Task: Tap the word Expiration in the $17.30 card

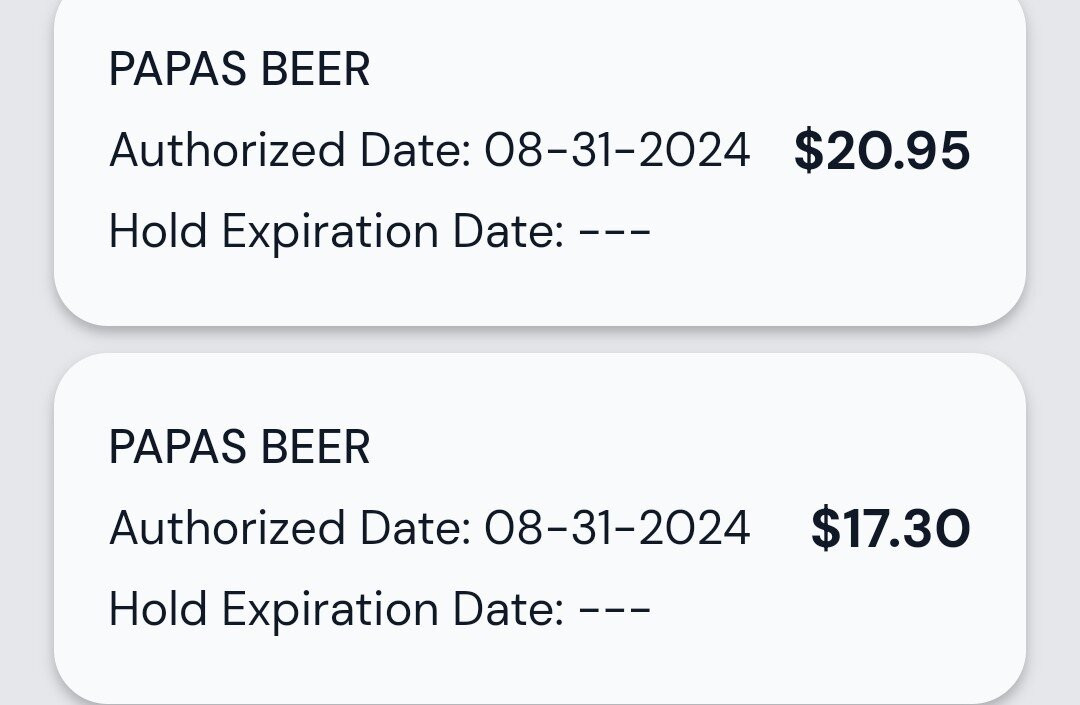Action: pyautogui.click(x=329, y=609)
